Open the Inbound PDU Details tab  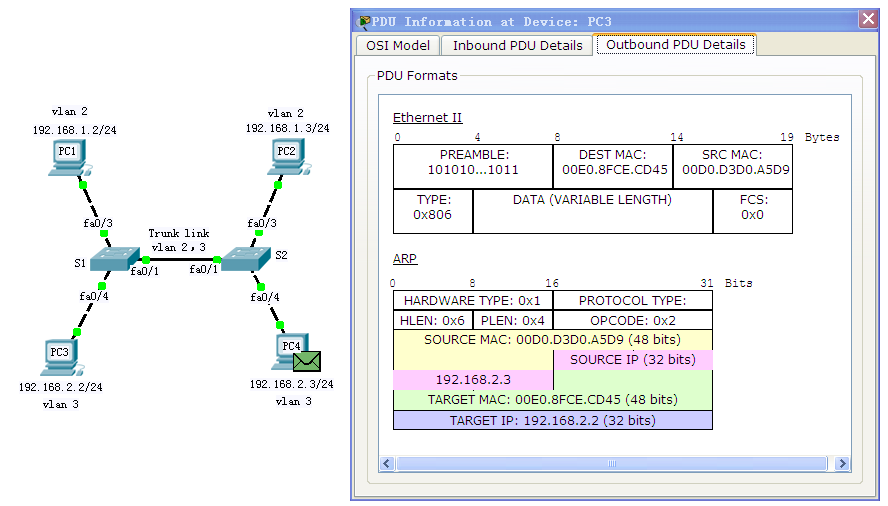[x=517, y=45]
